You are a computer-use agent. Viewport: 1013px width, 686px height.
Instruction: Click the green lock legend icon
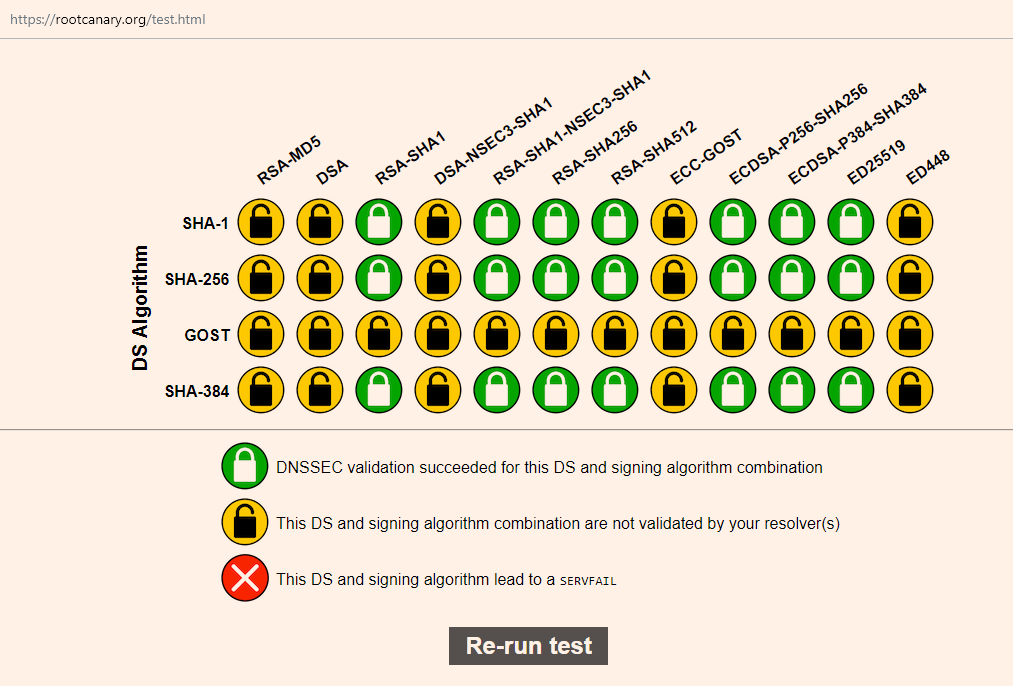(245, 466)
